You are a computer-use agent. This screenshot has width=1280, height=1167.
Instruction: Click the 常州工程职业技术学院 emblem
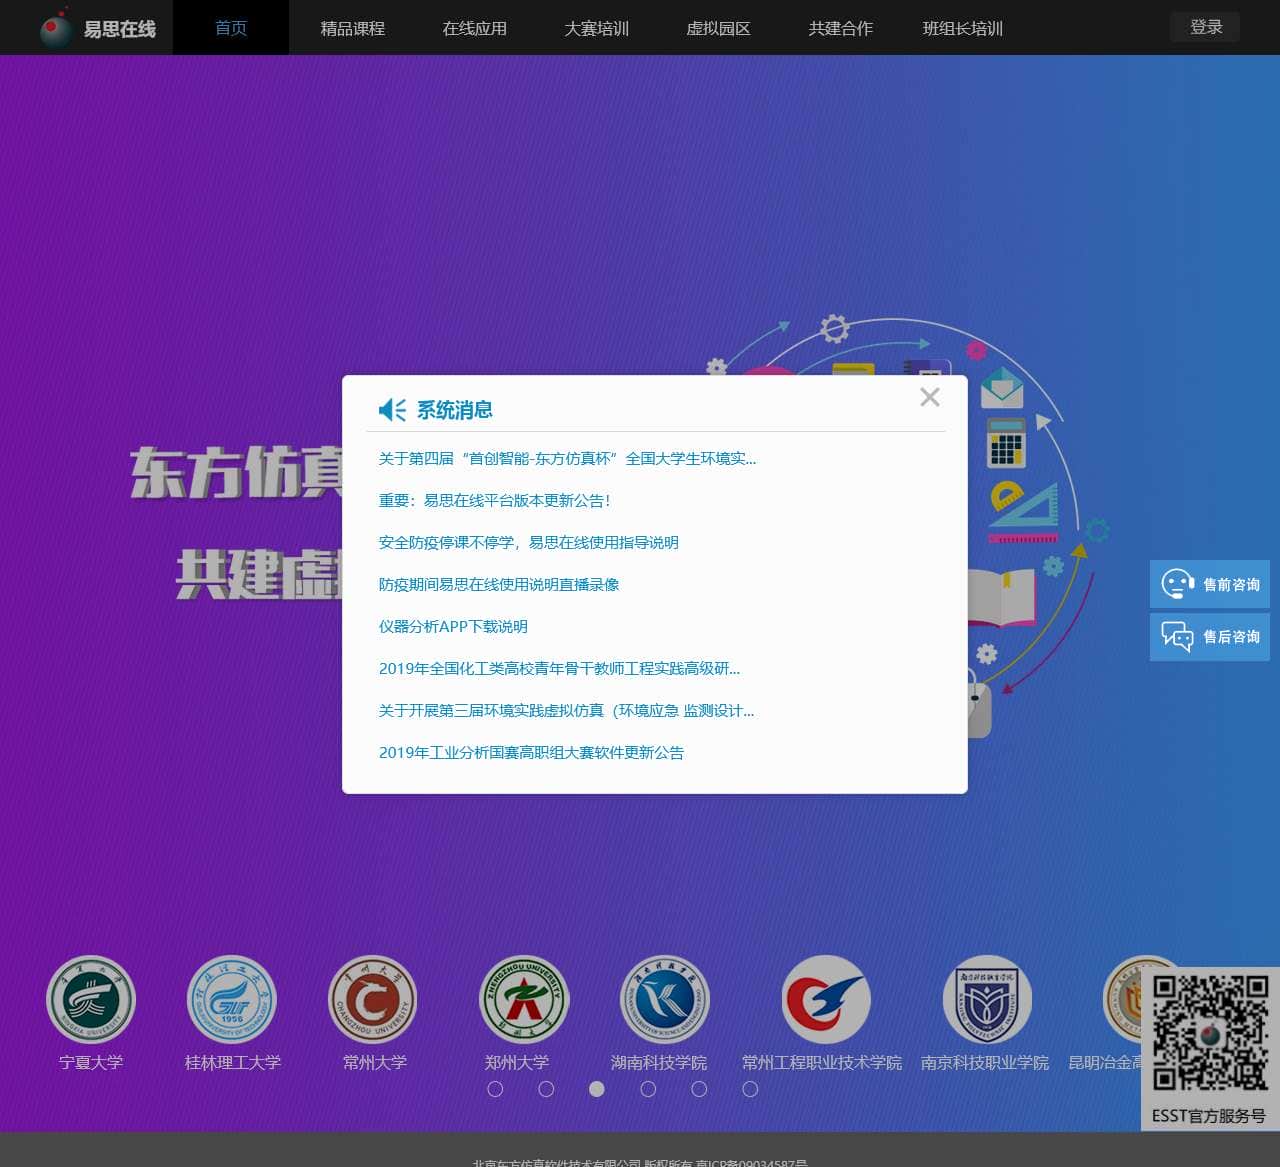tap(825, 1000)
